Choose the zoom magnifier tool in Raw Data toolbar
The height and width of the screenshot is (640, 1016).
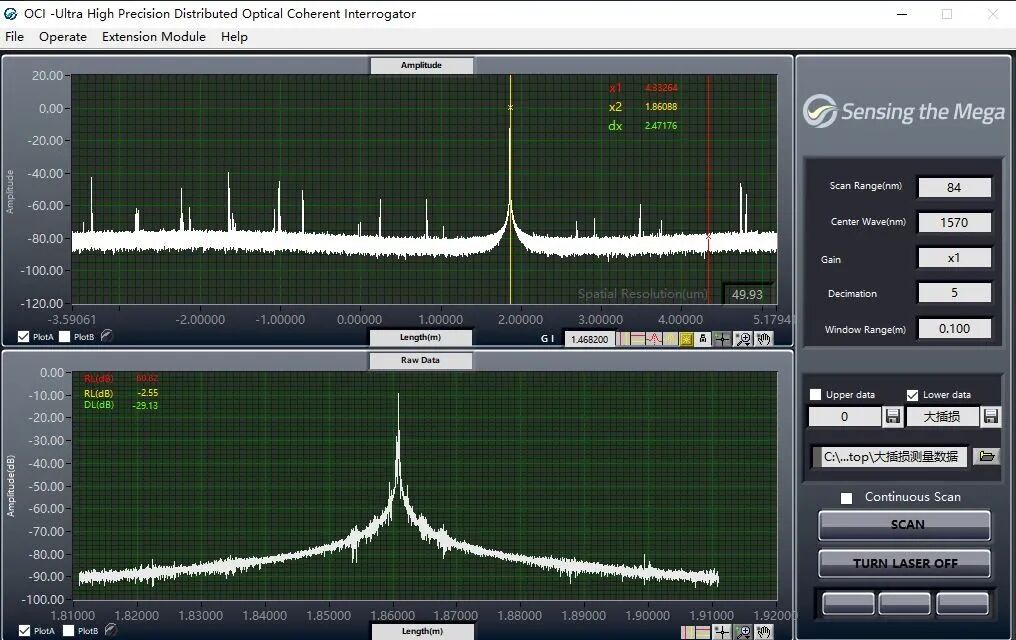click(743, 632)
